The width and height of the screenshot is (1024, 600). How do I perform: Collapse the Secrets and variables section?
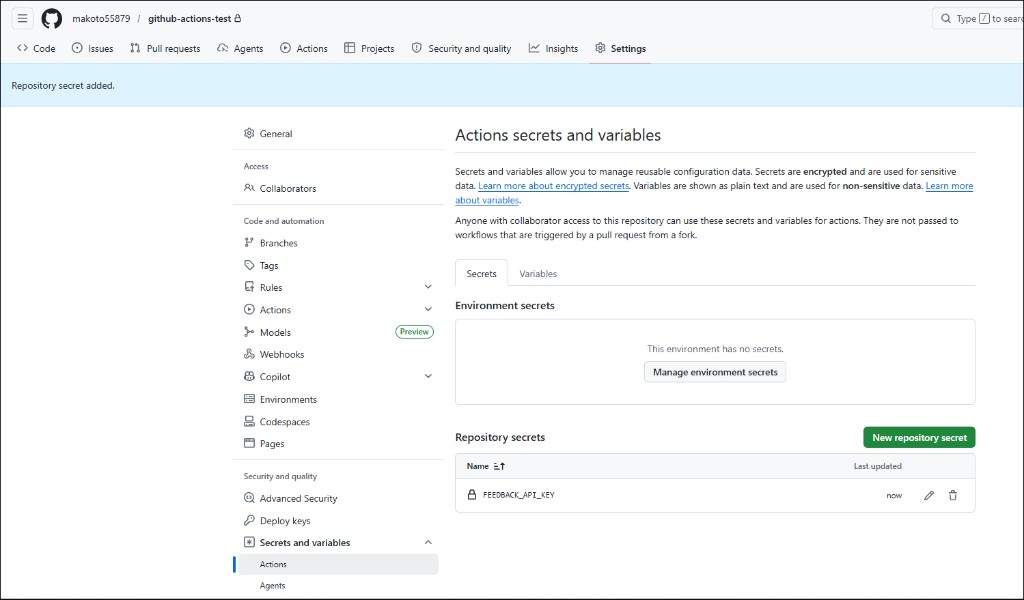tap(428, 543)
